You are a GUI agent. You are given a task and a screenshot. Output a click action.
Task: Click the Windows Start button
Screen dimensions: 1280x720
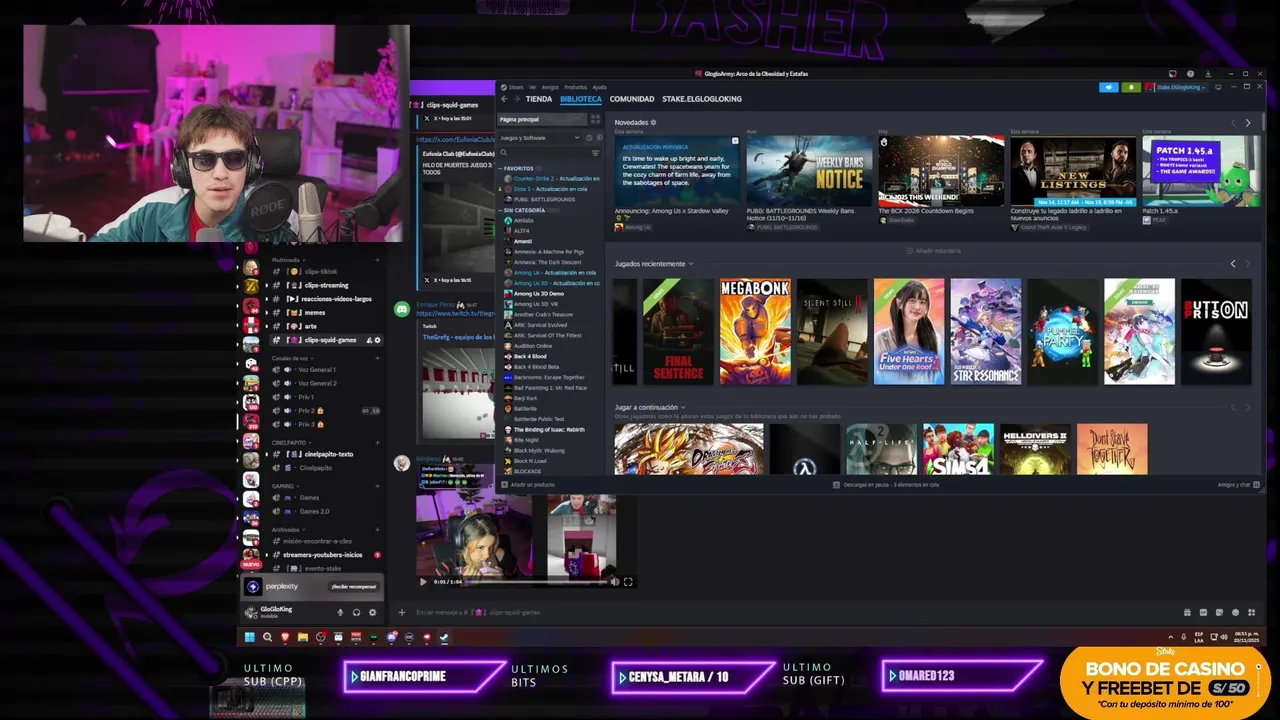(x=249, y=637)
